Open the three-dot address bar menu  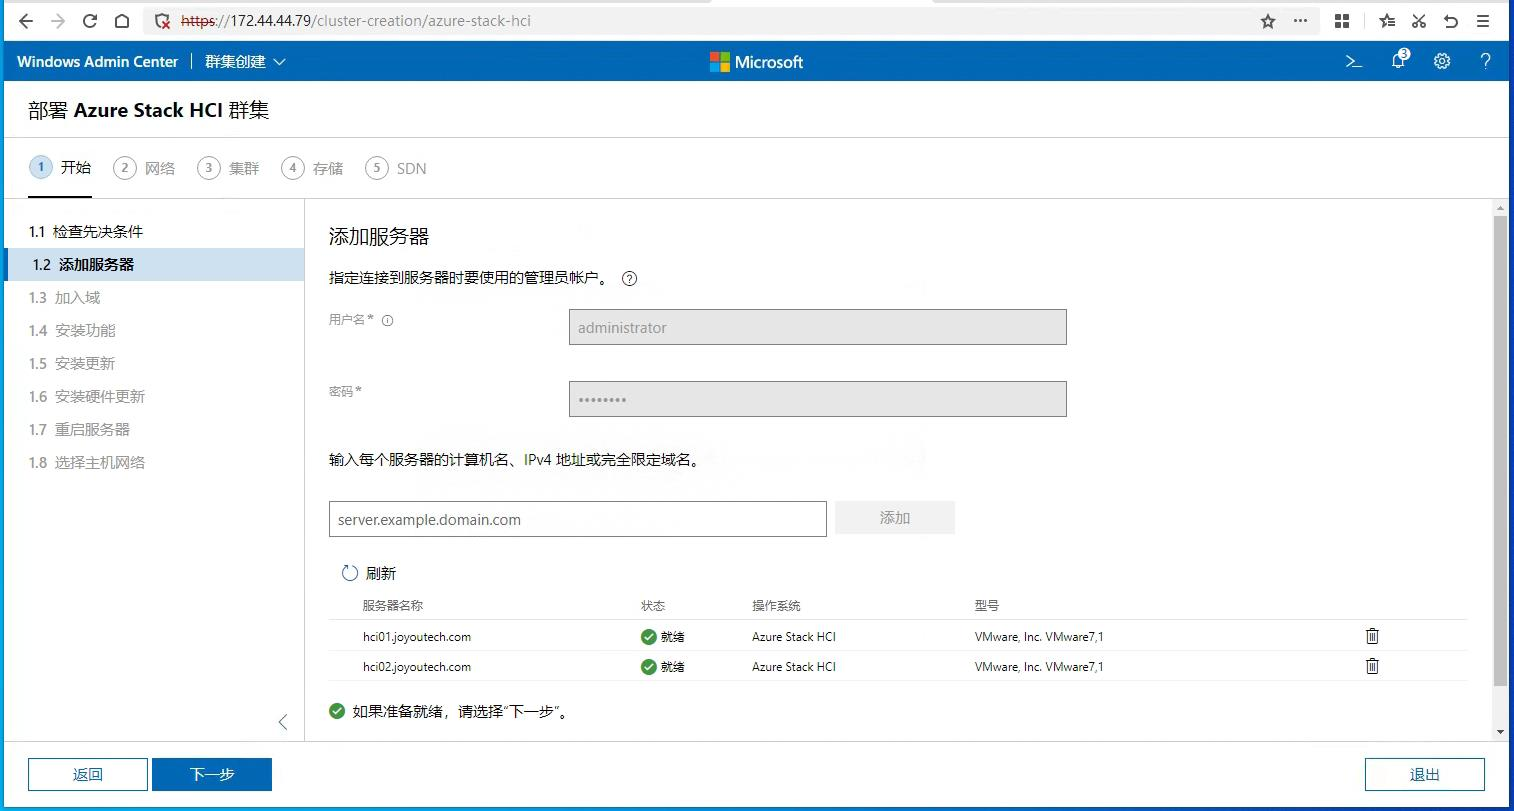(x=1300, y=21)
